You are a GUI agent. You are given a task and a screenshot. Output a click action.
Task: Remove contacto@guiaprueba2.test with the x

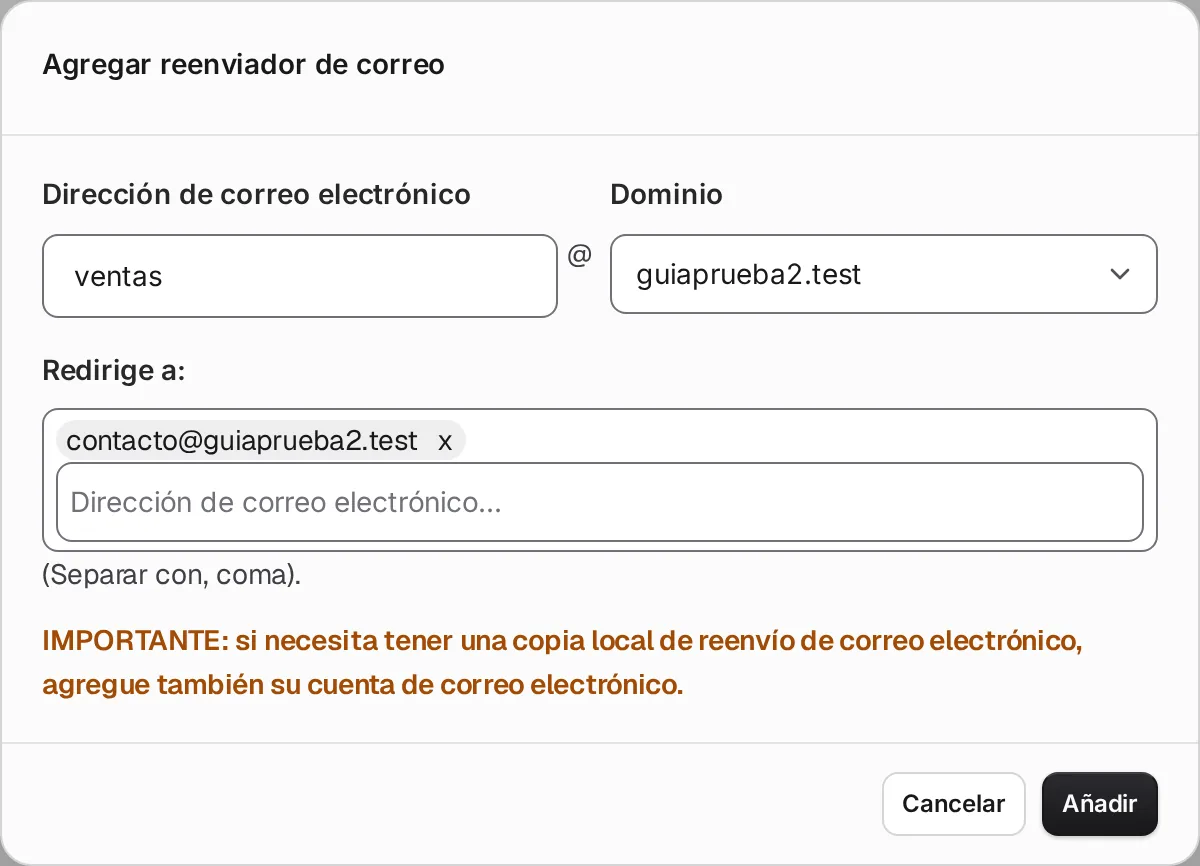pos(445,441)
